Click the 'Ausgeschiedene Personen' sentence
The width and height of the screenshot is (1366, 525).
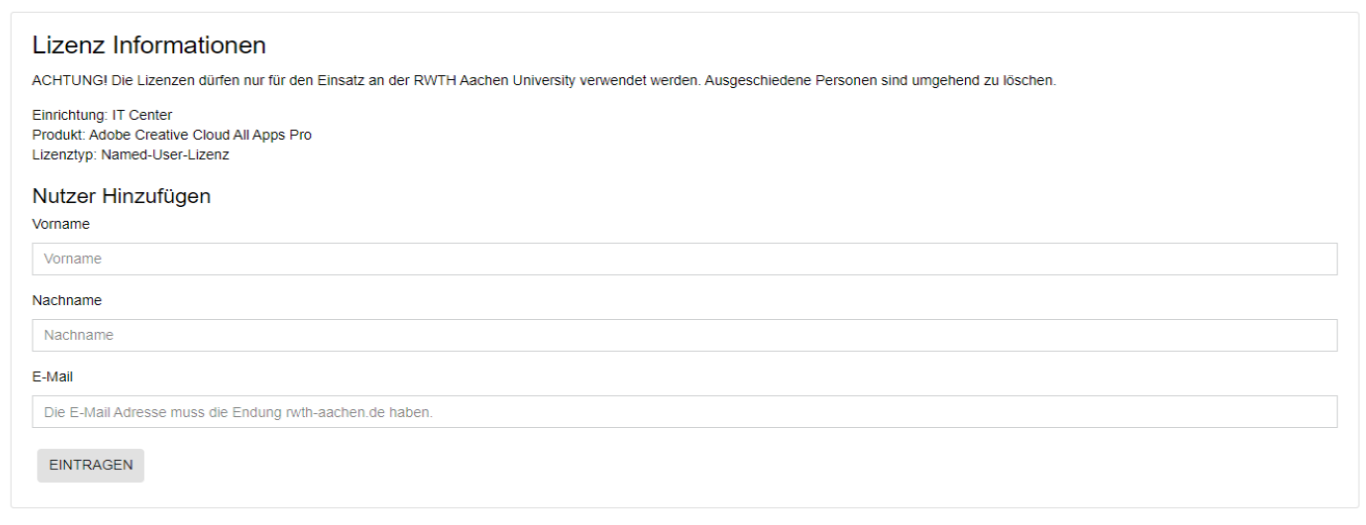(x=880, y=80)
